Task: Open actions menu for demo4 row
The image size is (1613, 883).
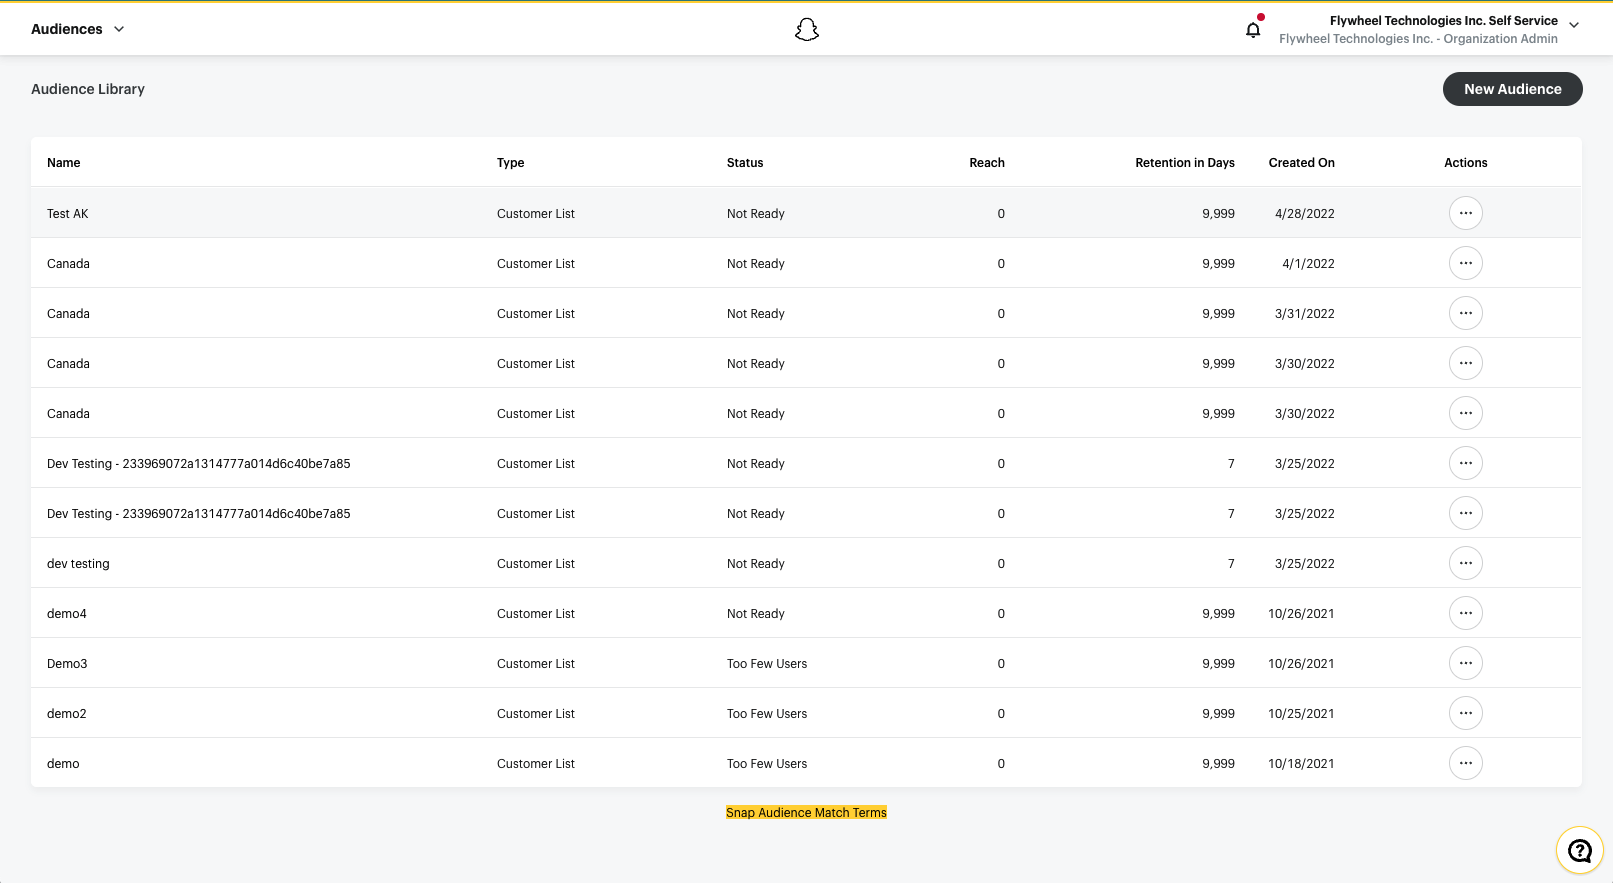Action: click(1465, 613)
